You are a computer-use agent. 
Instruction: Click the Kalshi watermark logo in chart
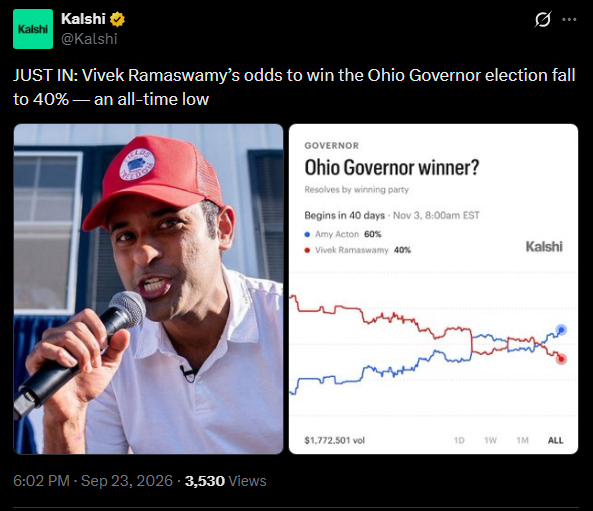click(544, 247)
